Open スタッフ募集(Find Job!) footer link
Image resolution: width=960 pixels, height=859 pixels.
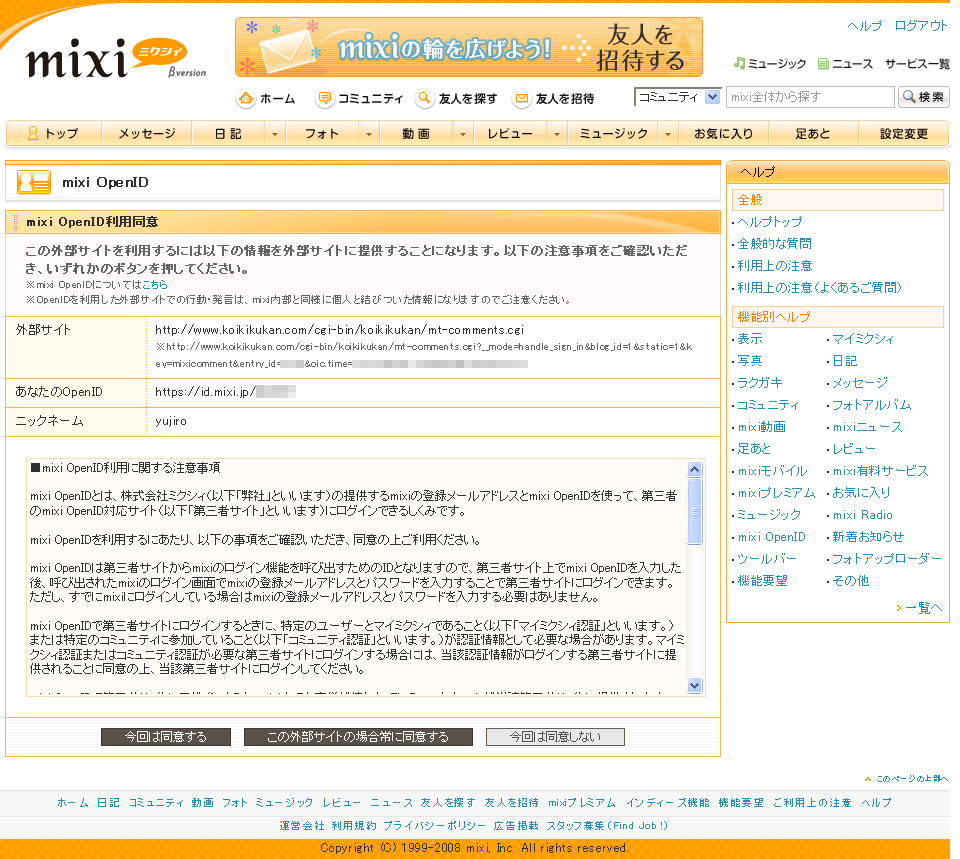pos(607,826)
